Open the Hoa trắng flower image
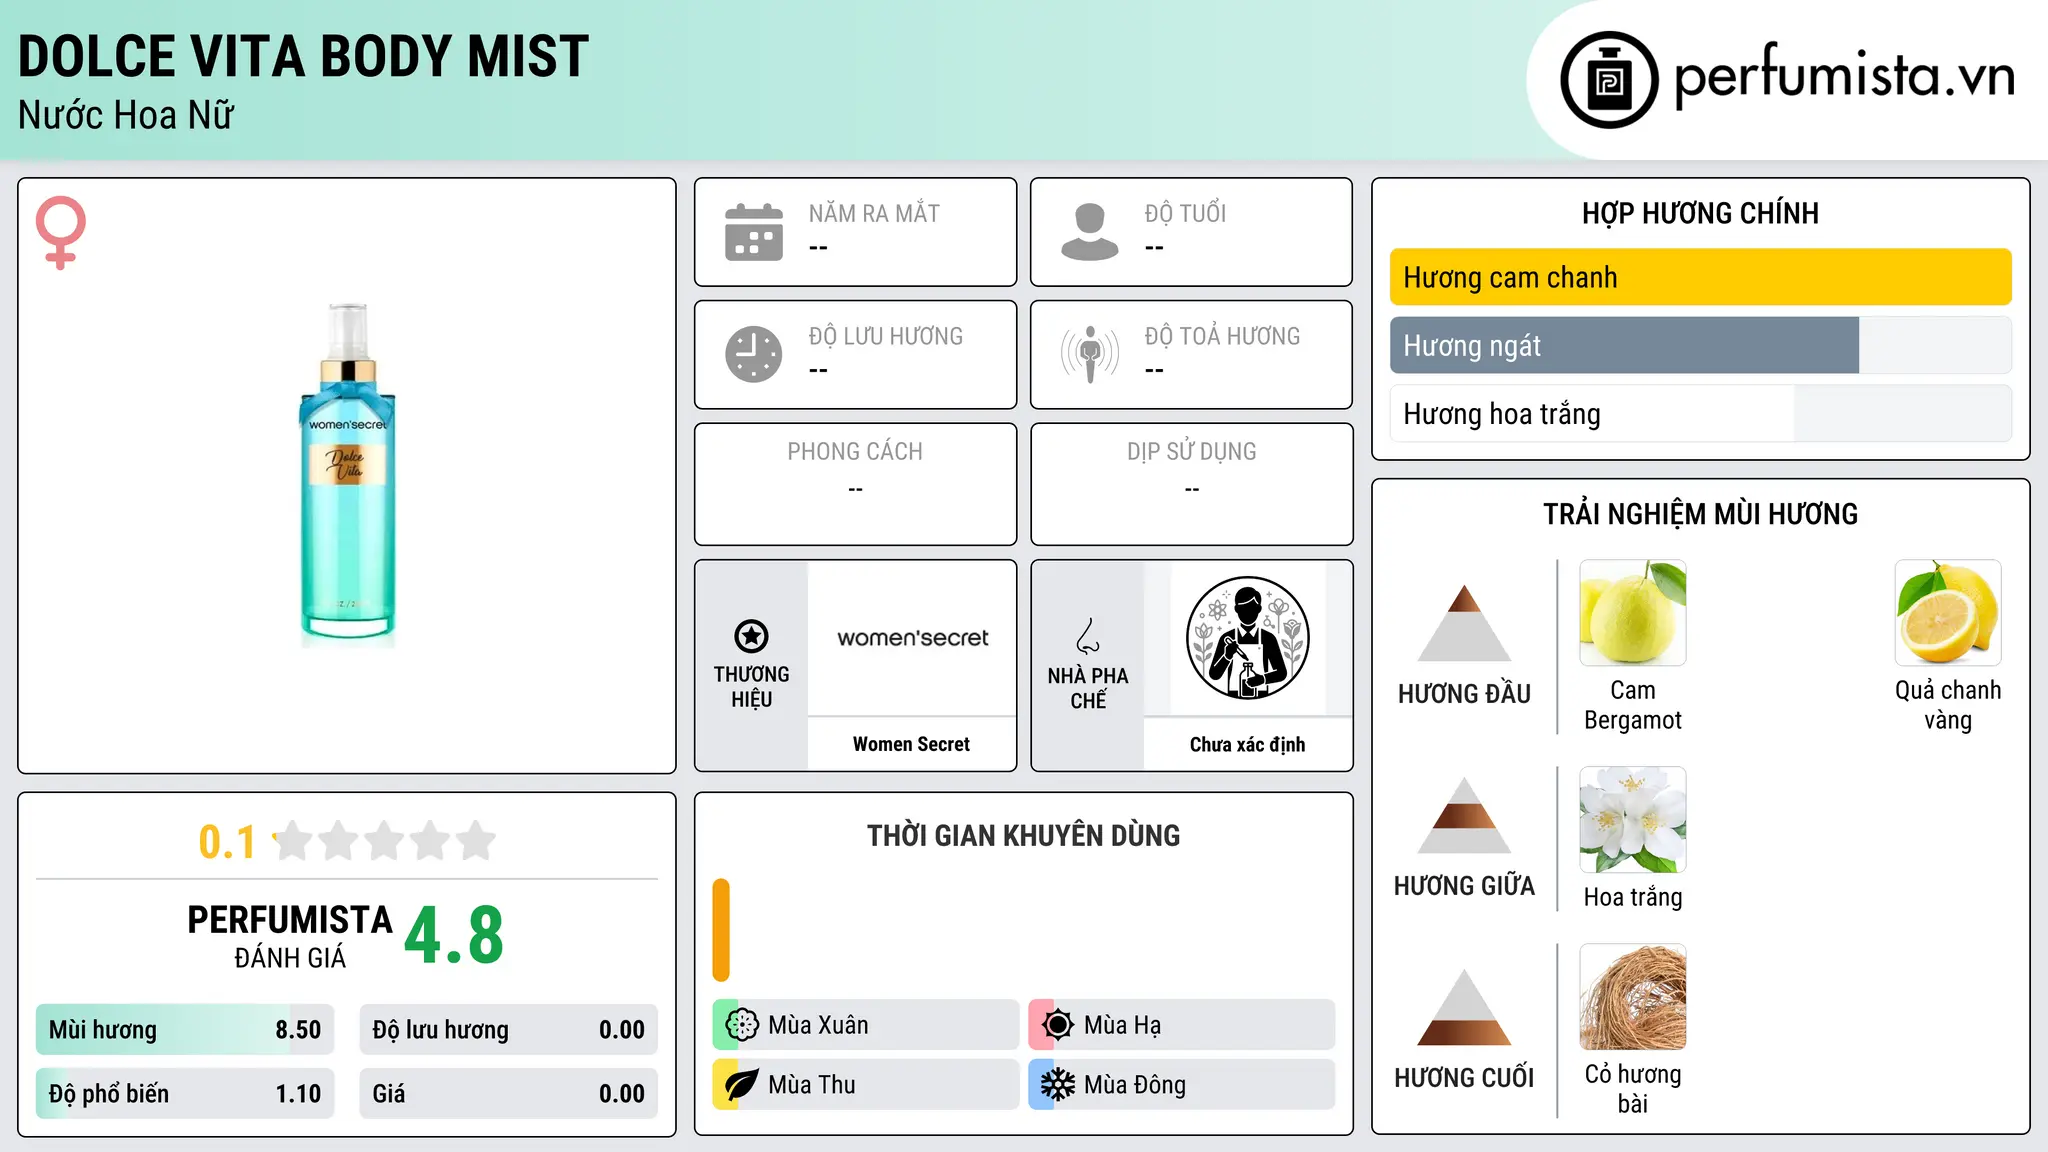 [1633, 820]
